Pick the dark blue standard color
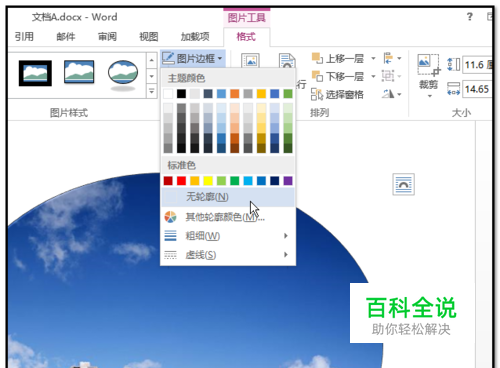500x368 pixels. point(275,181)
